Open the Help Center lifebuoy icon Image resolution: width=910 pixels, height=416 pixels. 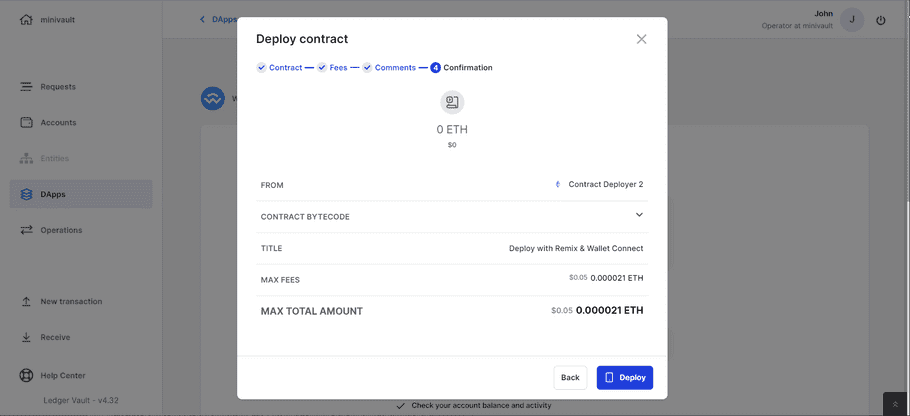[27, 375]
